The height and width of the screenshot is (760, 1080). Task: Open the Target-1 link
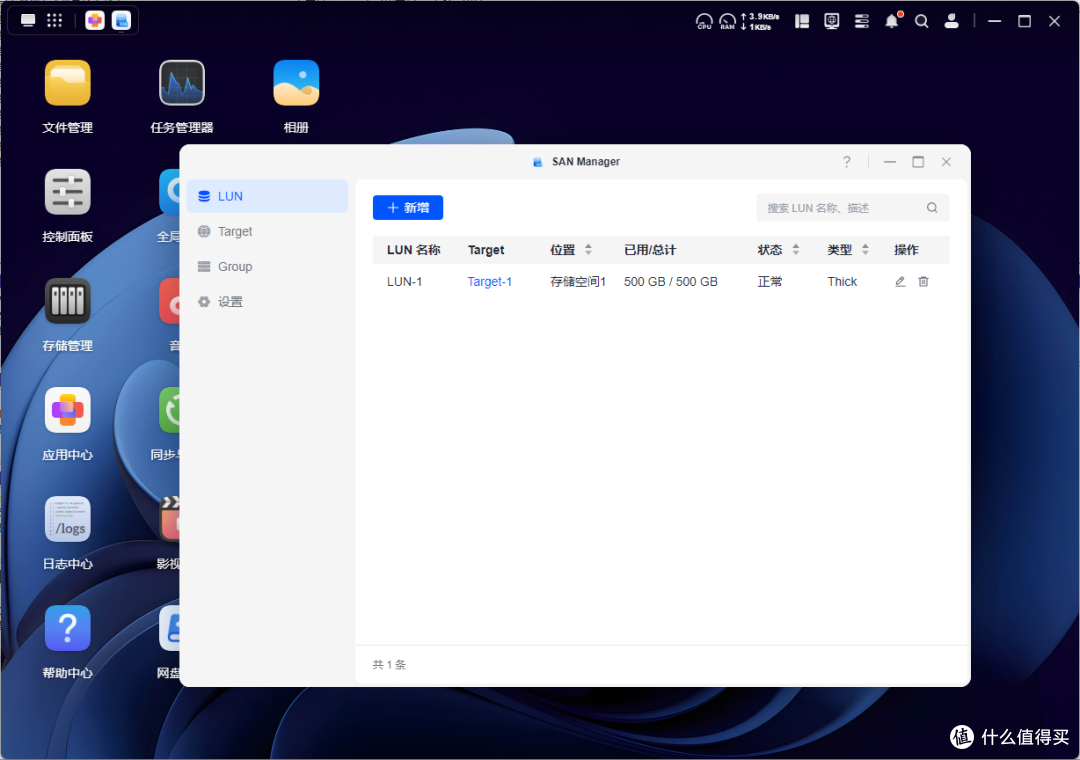[x=489, y=282]
